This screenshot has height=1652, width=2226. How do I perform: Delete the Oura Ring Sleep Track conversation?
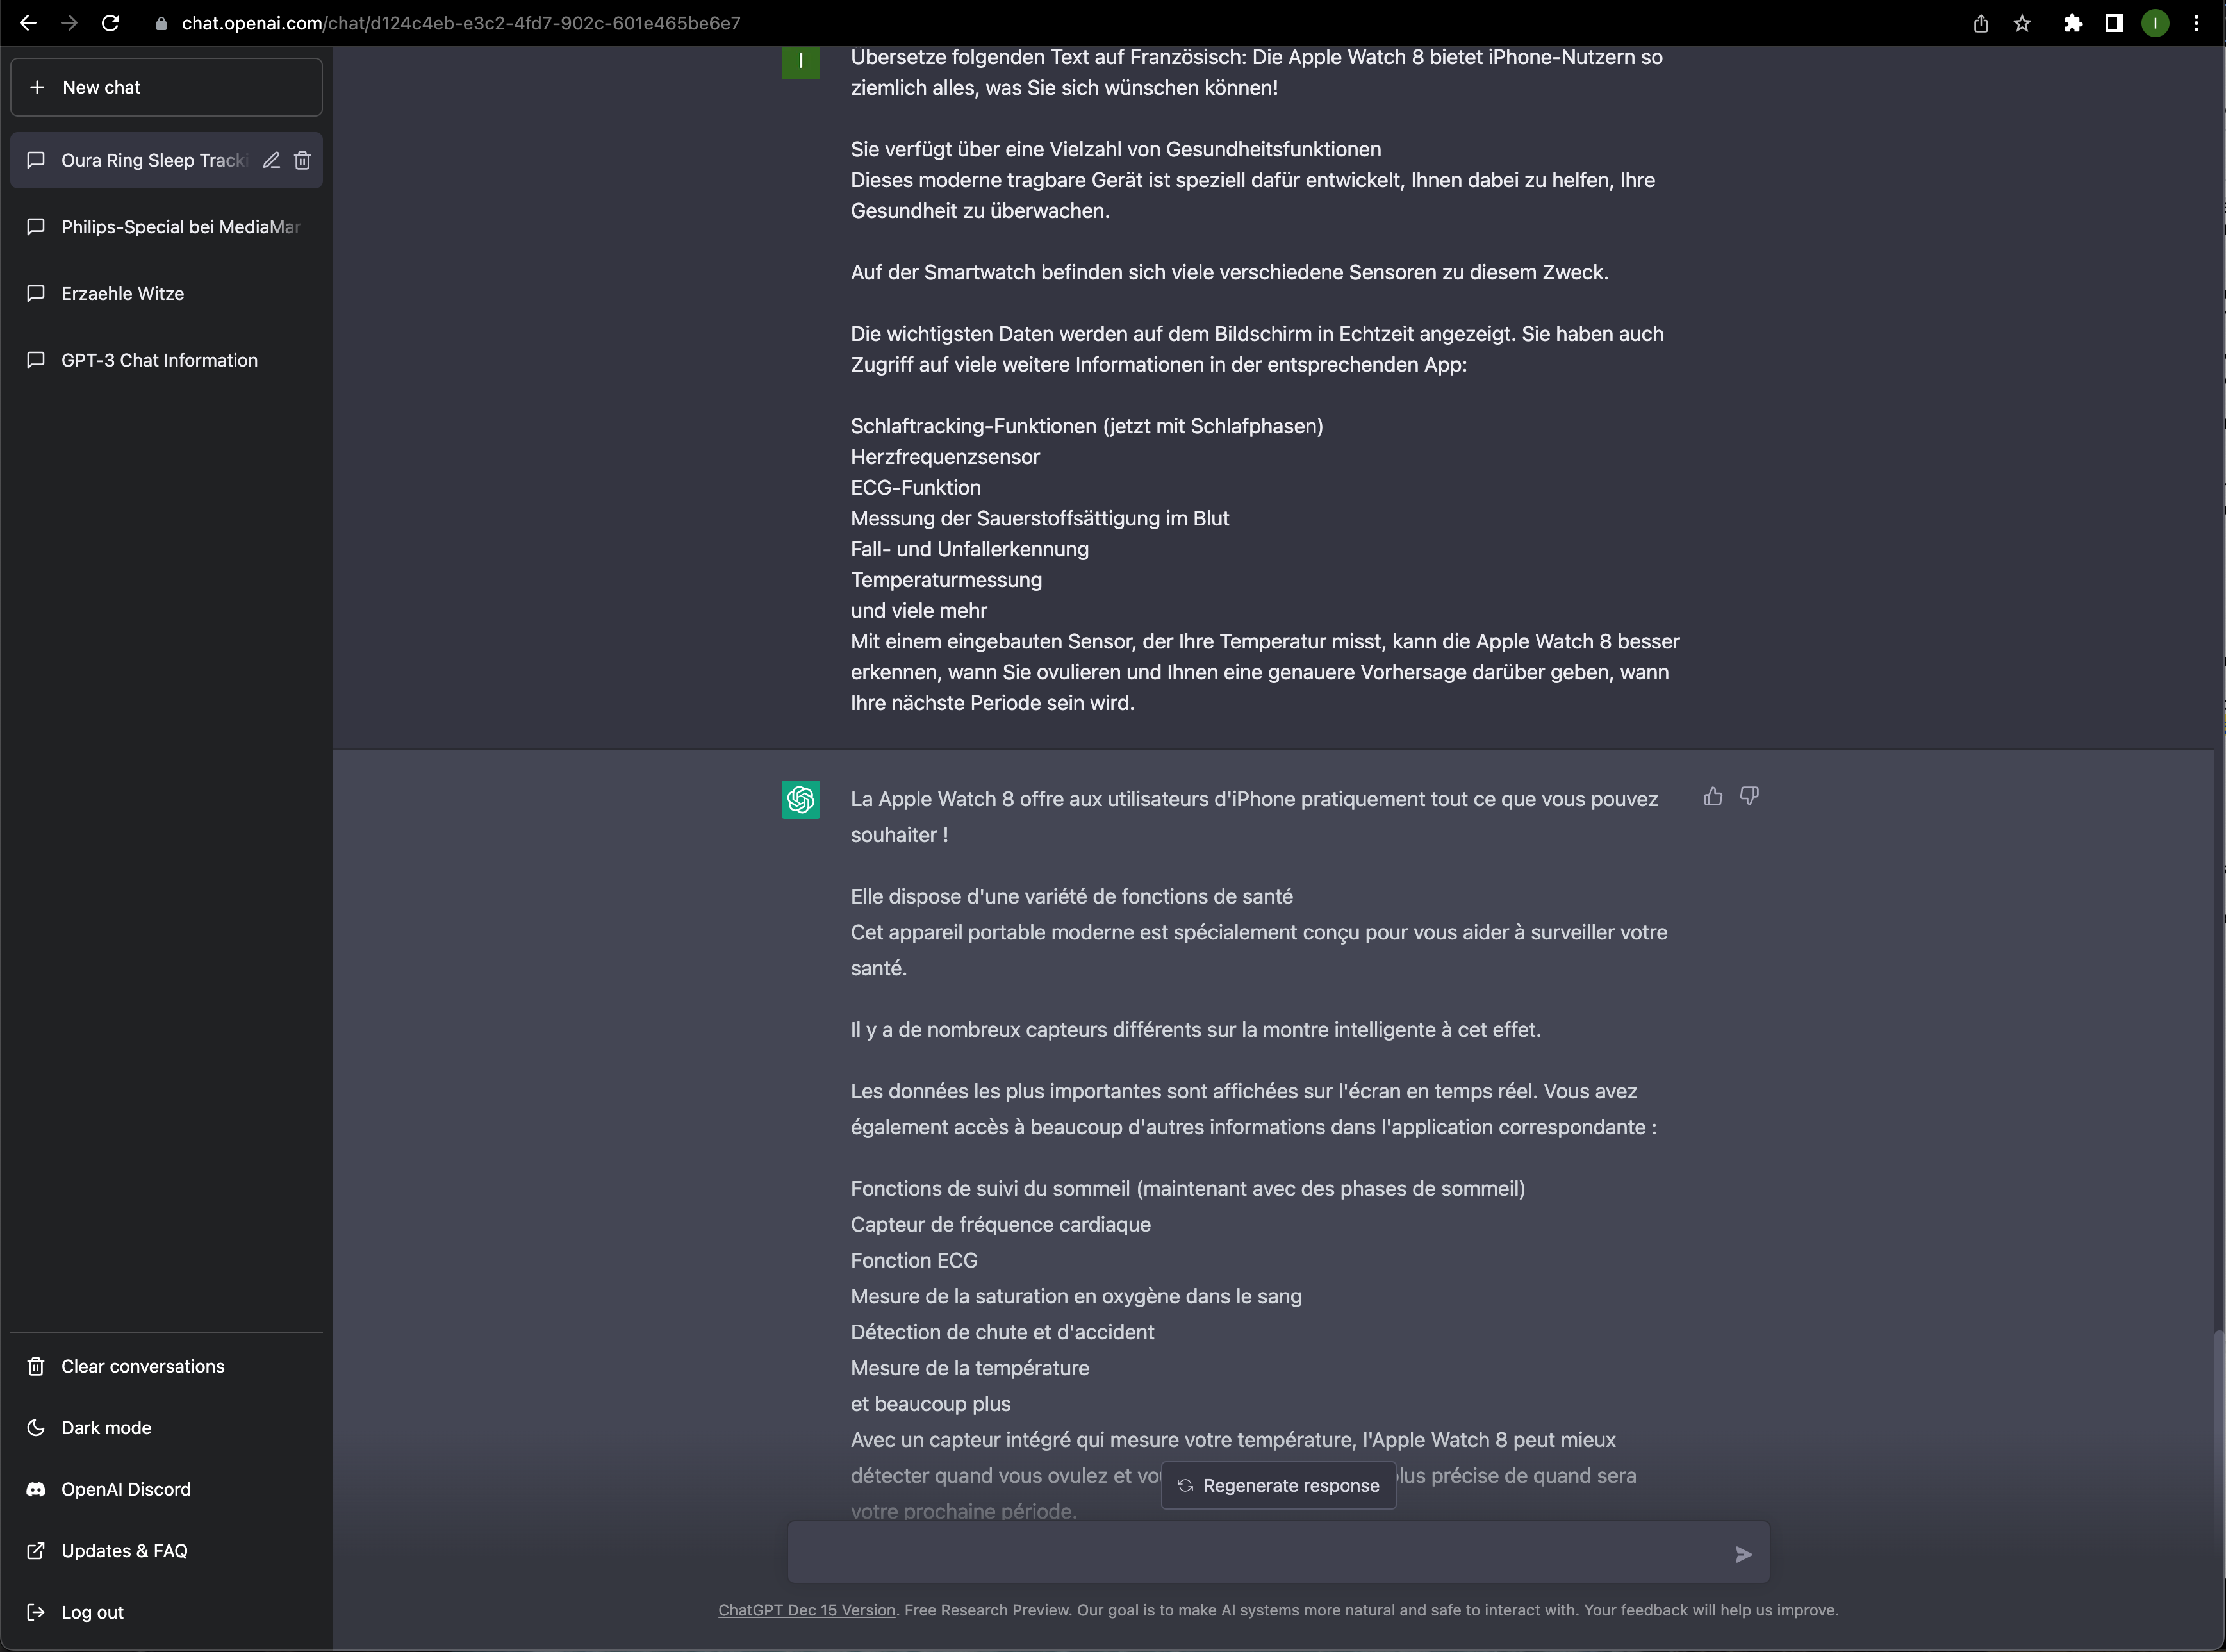pos(303,160)
